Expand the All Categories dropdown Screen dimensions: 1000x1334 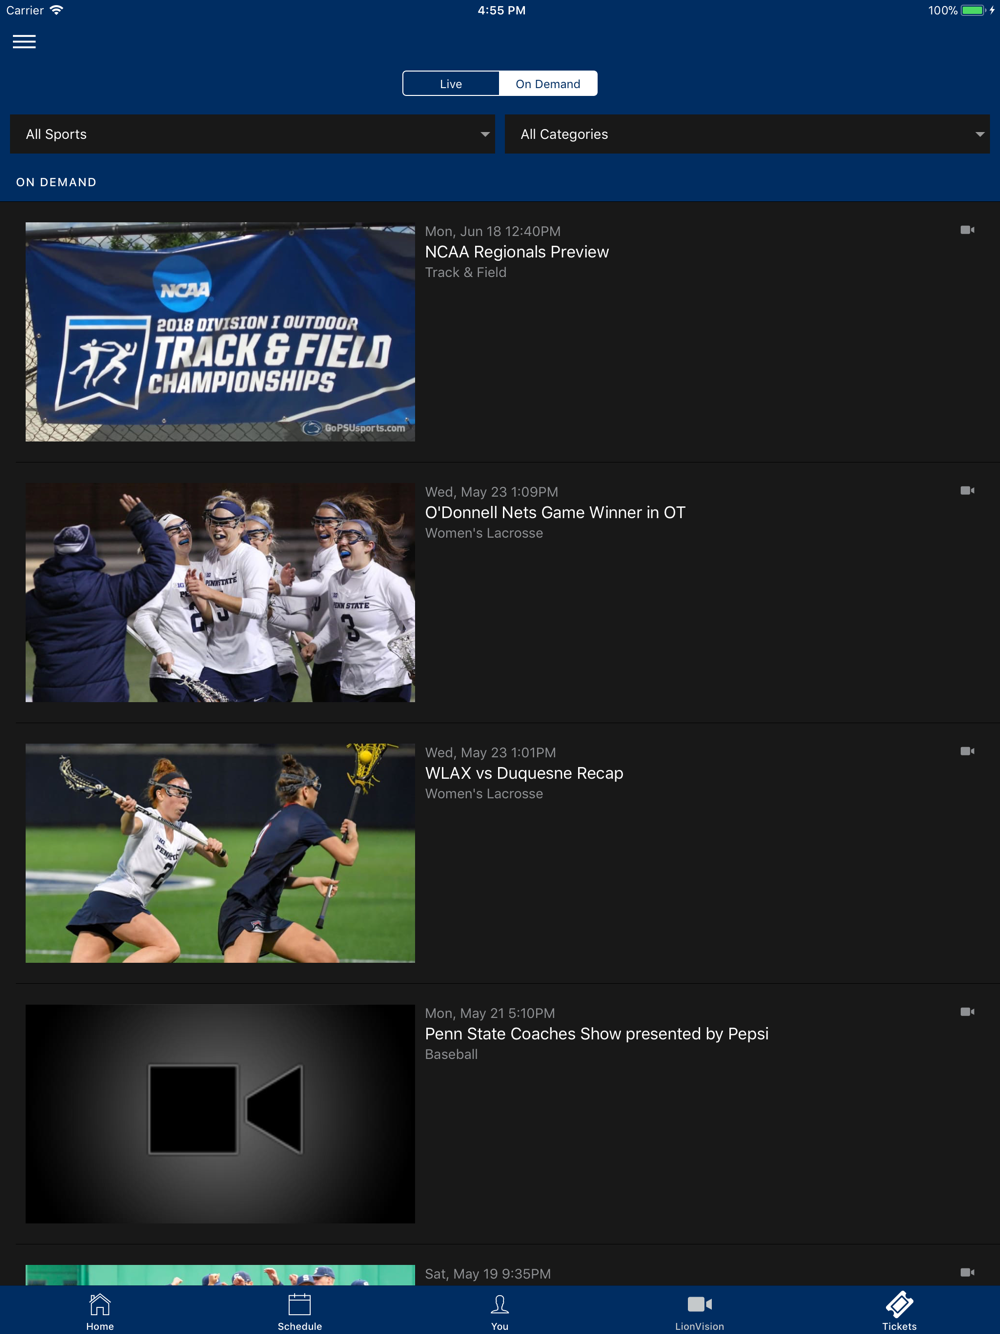[747, 134]
